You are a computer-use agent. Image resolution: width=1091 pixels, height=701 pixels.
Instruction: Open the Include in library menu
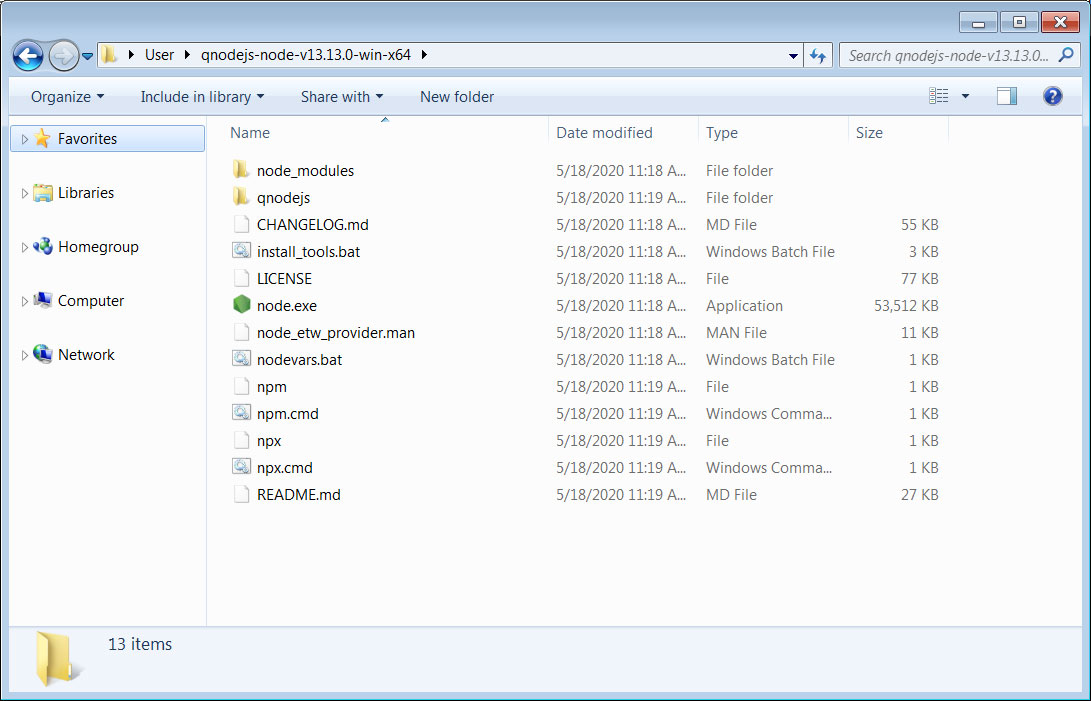coord(202,97)
